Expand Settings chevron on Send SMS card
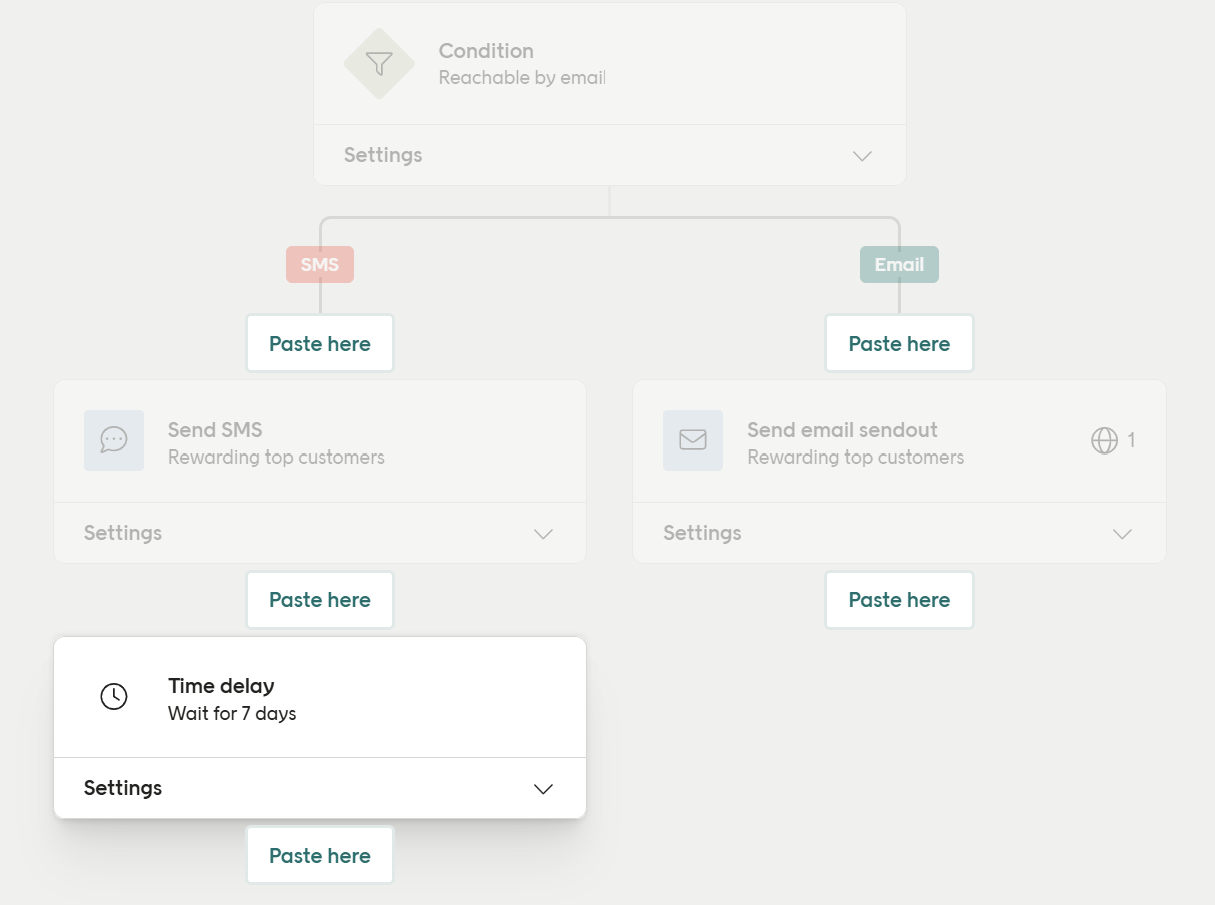Image resolution: width=1215 pixels, height=905 pixels. pos(543,534)
